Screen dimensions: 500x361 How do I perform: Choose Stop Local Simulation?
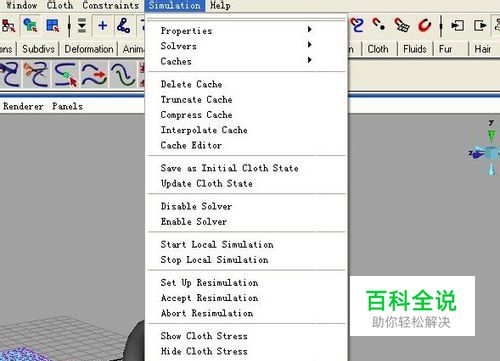click(247, 260)
